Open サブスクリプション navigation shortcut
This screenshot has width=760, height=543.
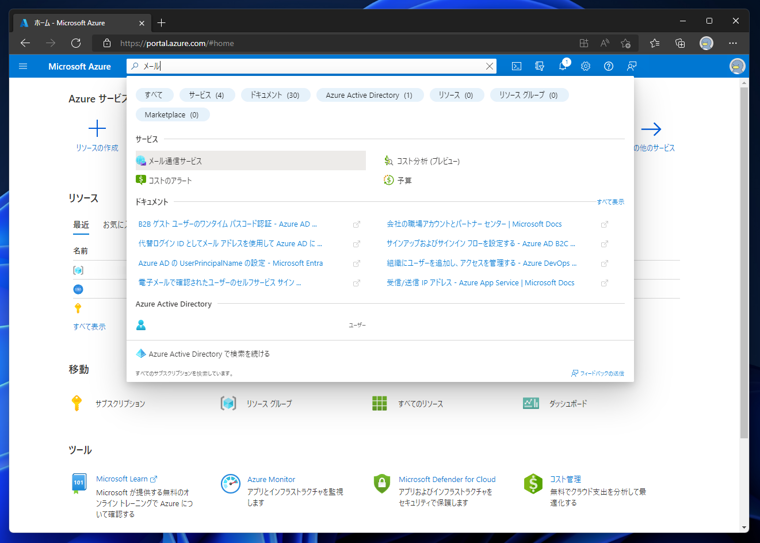[x=108, y=403]
